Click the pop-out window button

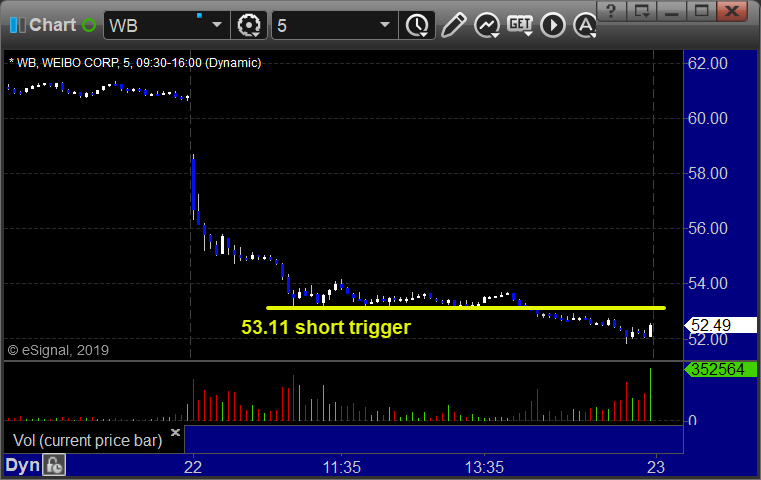pyautogui.click(x=642, y=10)
